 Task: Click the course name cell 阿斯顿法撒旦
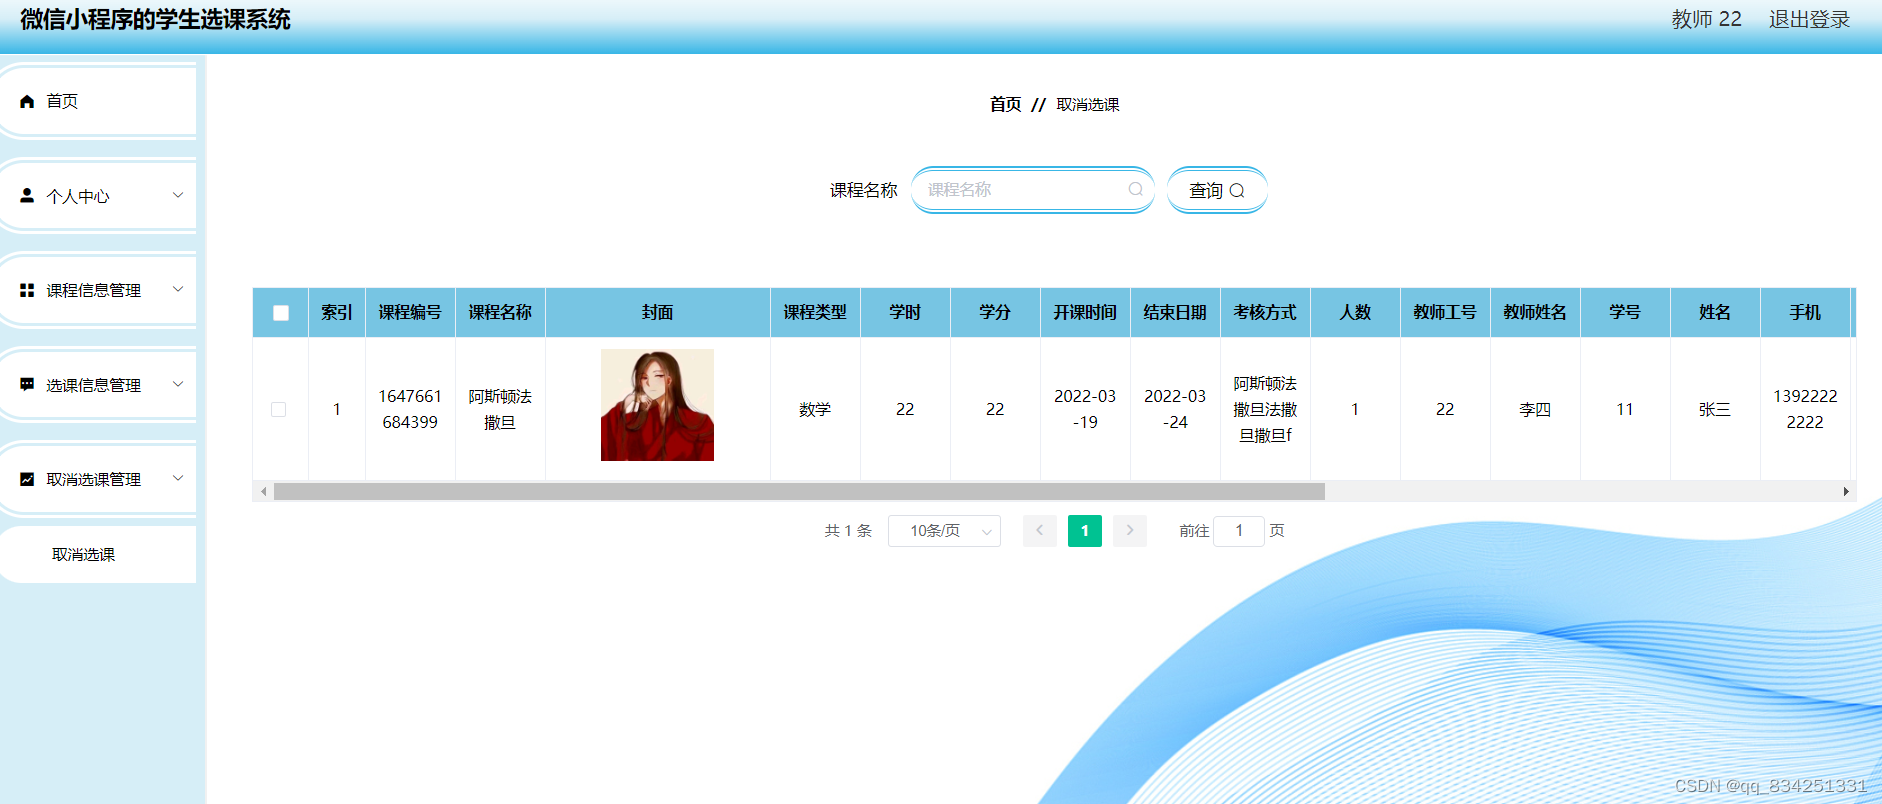tap(500, 409)
